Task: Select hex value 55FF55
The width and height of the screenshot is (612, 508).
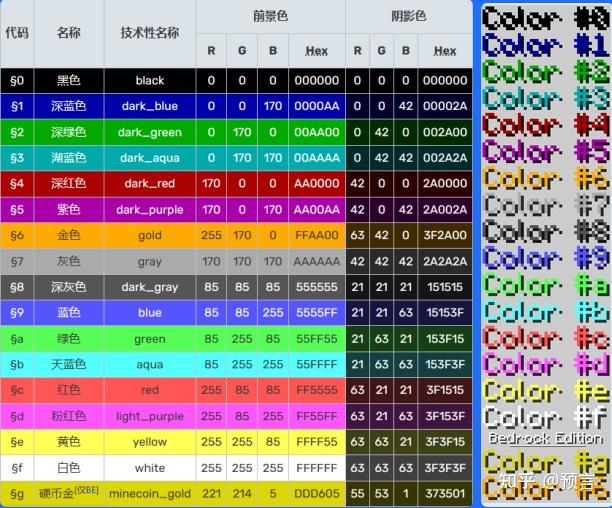Action: tap(317, 339)
